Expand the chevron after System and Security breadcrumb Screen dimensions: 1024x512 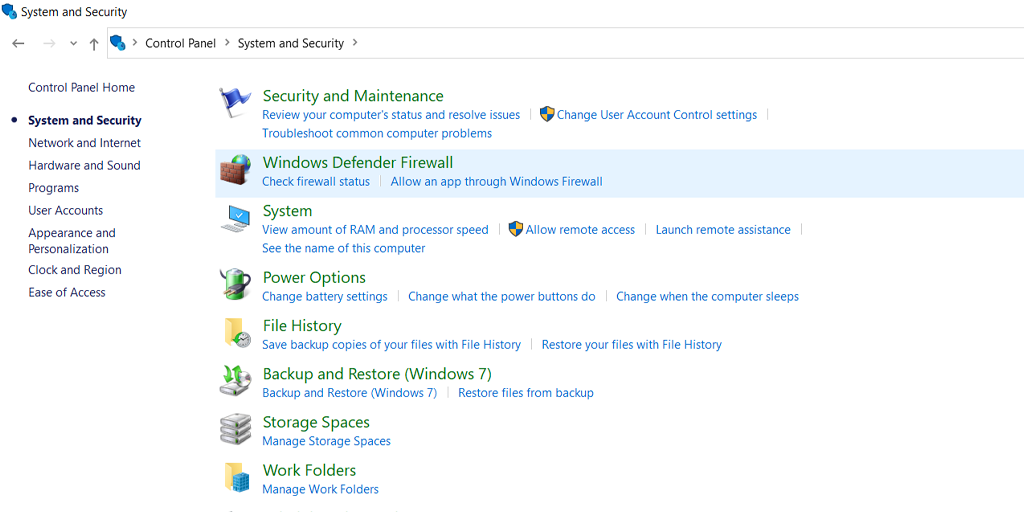point(355,42)
